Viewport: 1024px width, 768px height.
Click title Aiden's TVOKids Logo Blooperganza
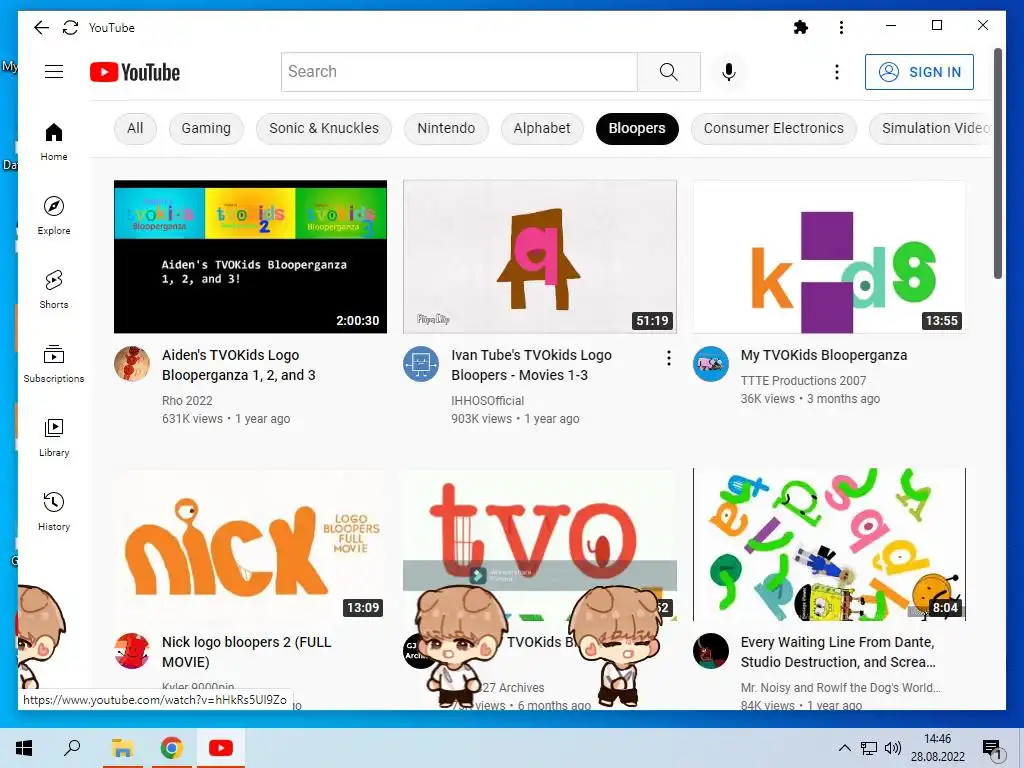coord(239,365)
